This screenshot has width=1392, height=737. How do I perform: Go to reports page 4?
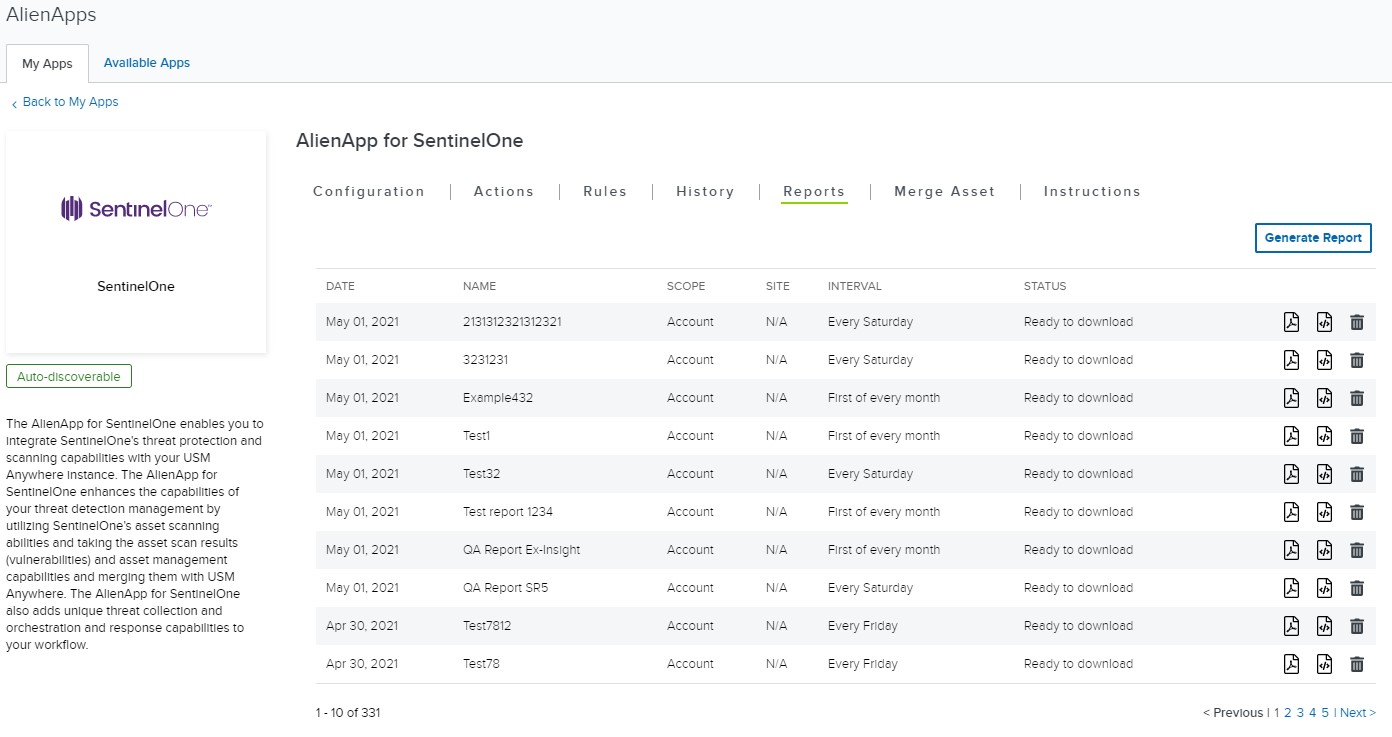(1312, 713)
